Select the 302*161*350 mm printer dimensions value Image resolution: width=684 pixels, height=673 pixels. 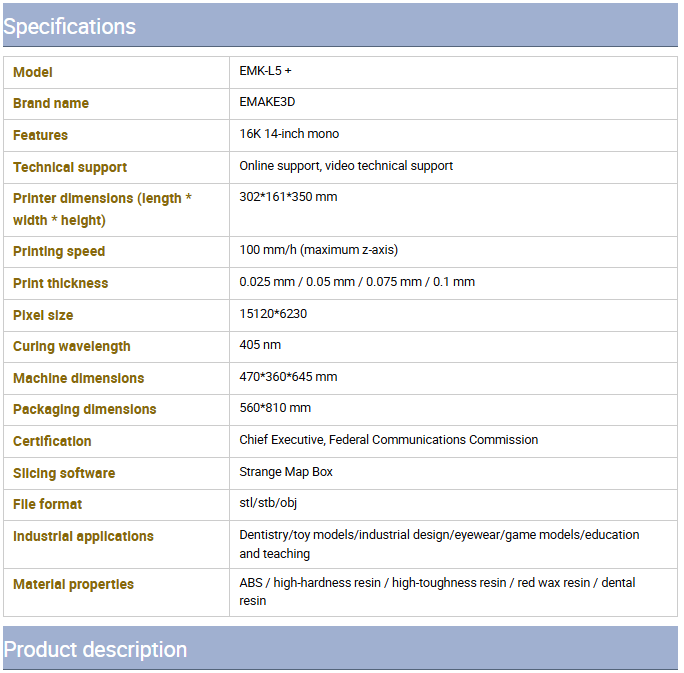coord(288,197)
